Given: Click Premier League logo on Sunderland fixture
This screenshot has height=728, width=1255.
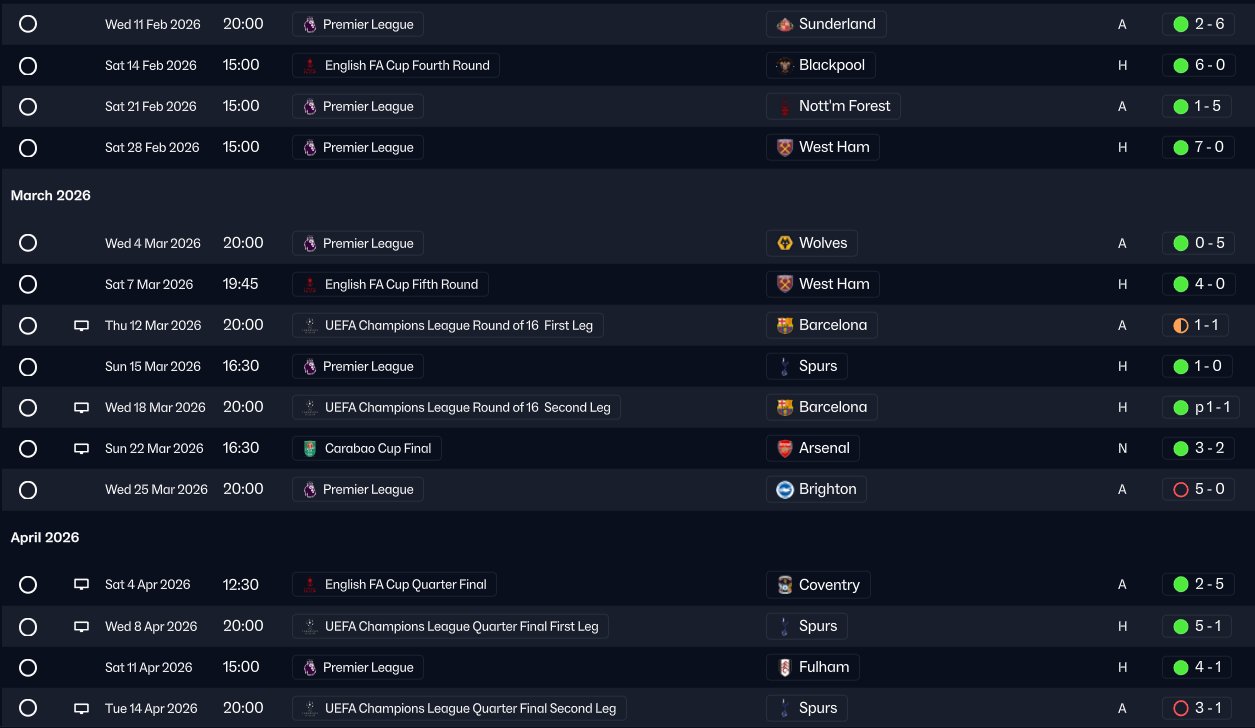Looking at the screenshot, I should (x=310, y=24).
